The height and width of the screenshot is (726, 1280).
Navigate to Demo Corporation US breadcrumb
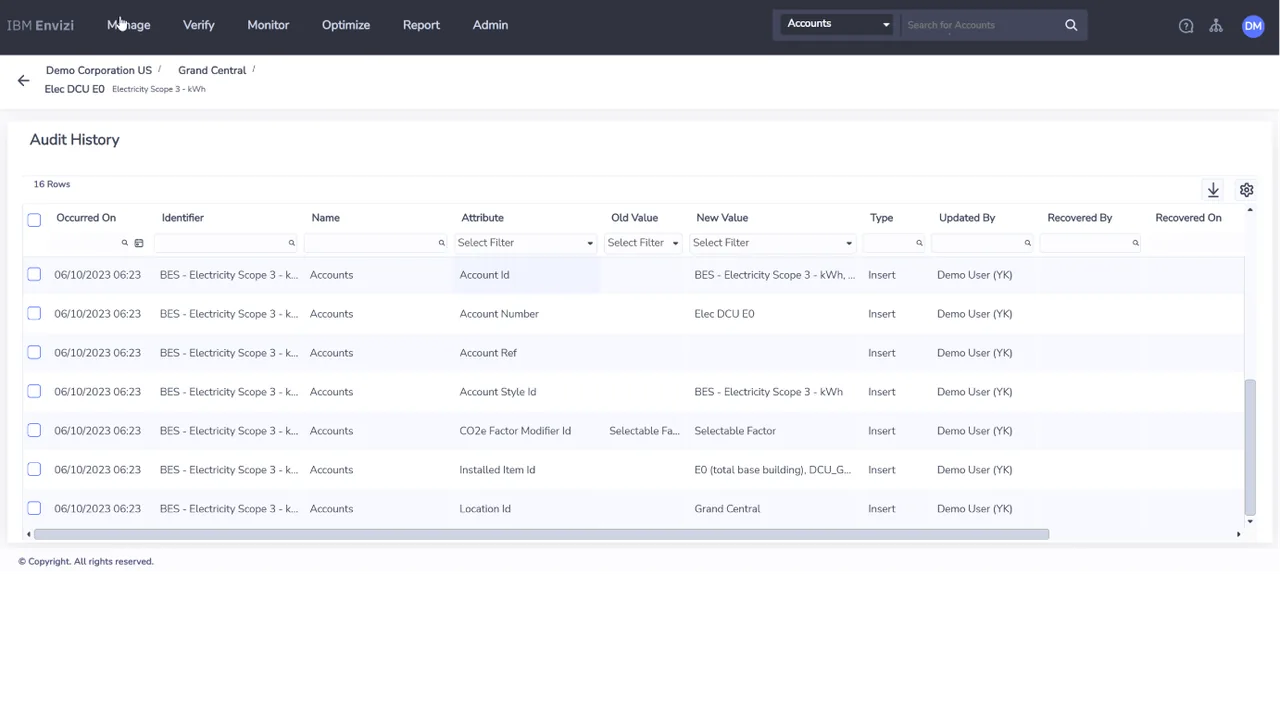coord(99,70)
